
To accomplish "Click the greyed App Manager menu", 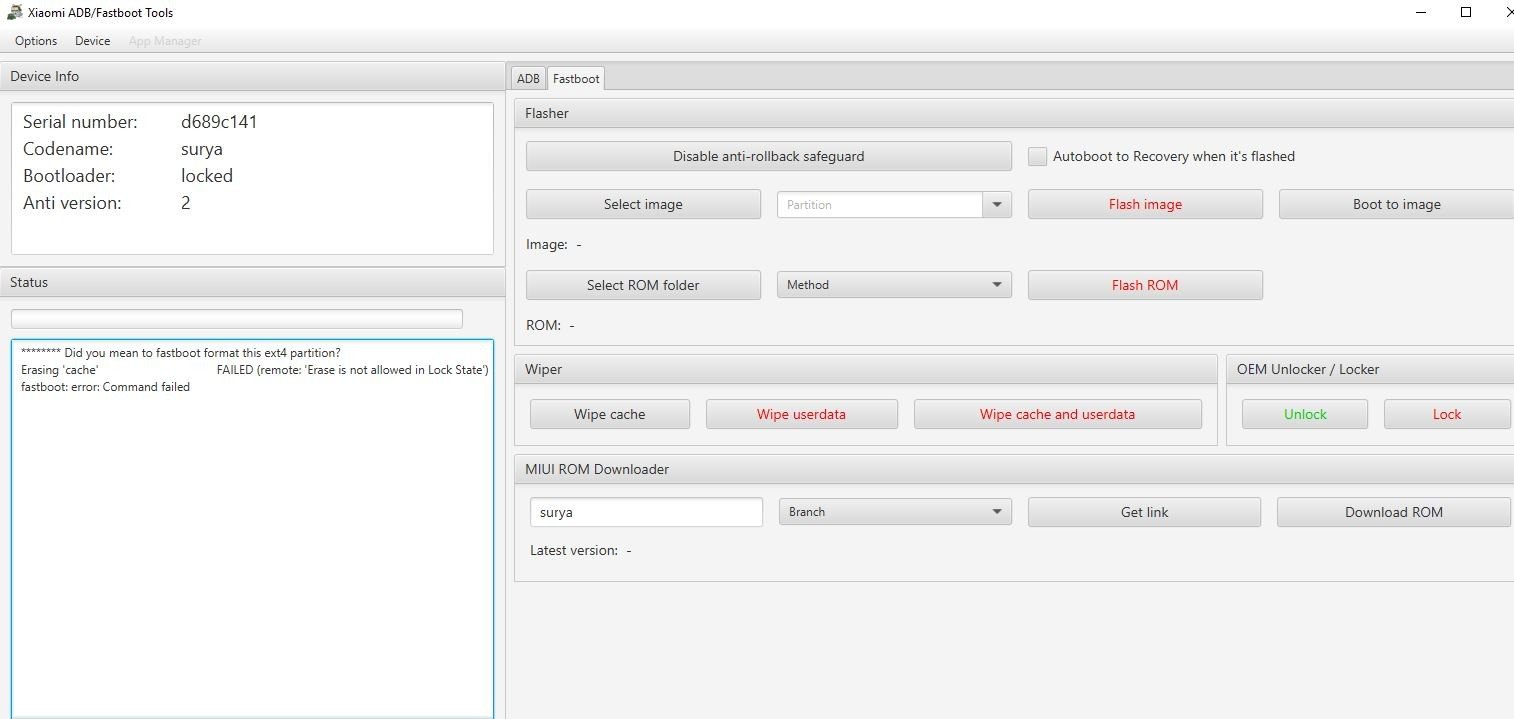I will click(165, 41).
